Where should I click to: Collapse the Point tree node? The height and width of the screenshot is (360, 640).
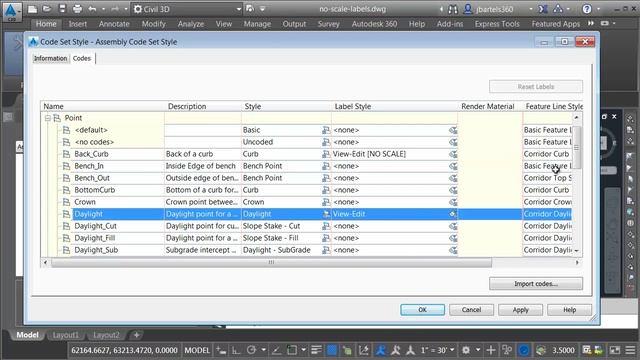click(48, 118)
